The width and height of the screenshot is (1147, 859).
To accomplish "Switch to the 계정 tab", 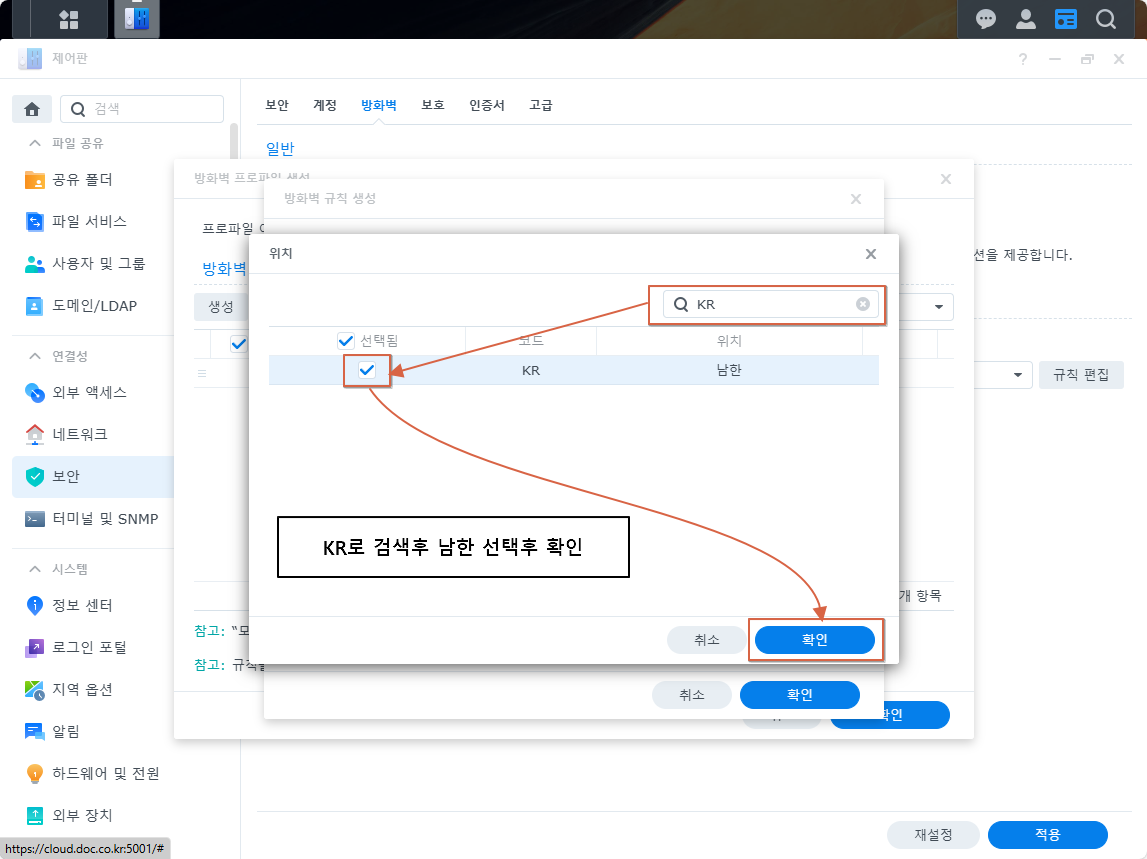I will point(325,105).
